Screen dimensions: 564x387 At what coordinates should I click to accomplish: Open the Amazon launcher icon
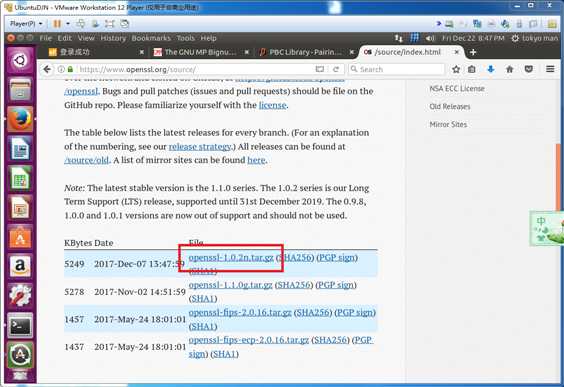pyautogui.click(x=20, y=267)
